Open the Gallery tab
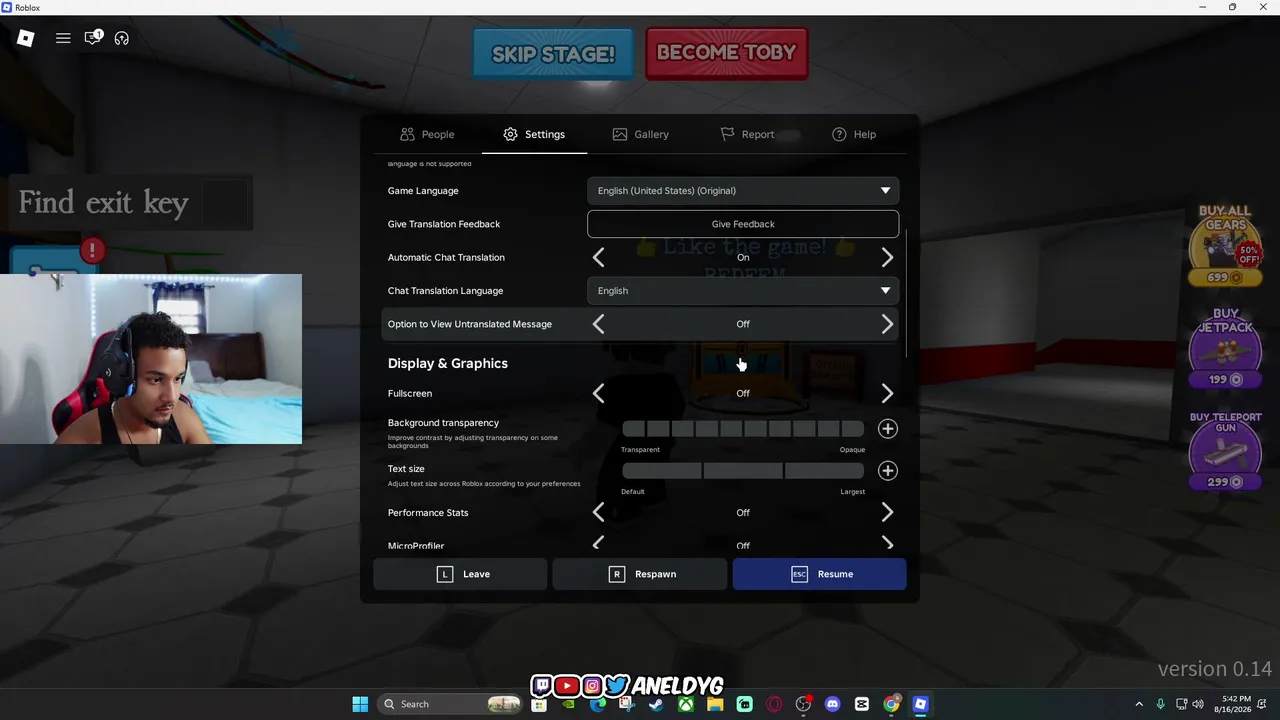Image resolution: width=1280 pixels, height=720 pixels. pos(641,134)
